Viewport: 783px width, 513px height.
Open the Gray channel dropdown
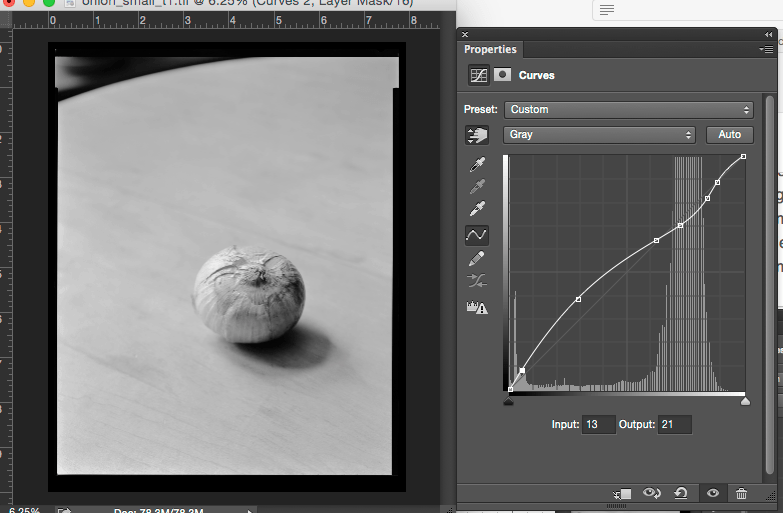coord(600,134)
